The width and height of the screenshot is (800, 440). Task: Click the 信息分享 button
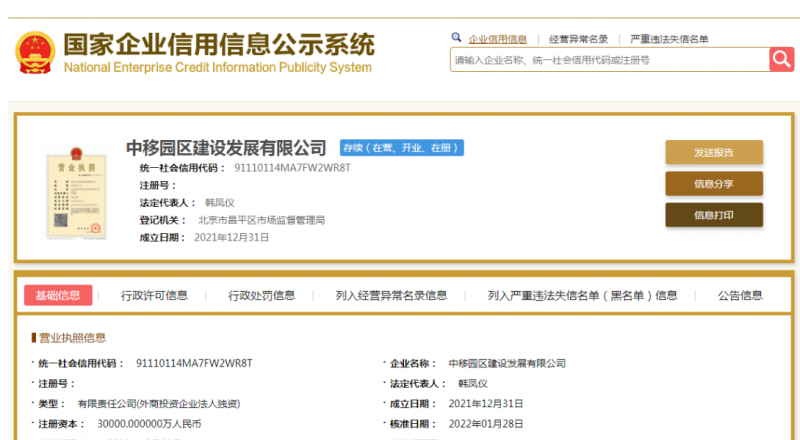click(714, 184)
